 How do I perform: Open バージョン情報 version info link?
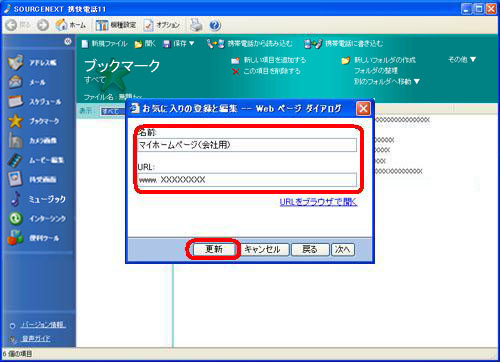tap(43, 325)
